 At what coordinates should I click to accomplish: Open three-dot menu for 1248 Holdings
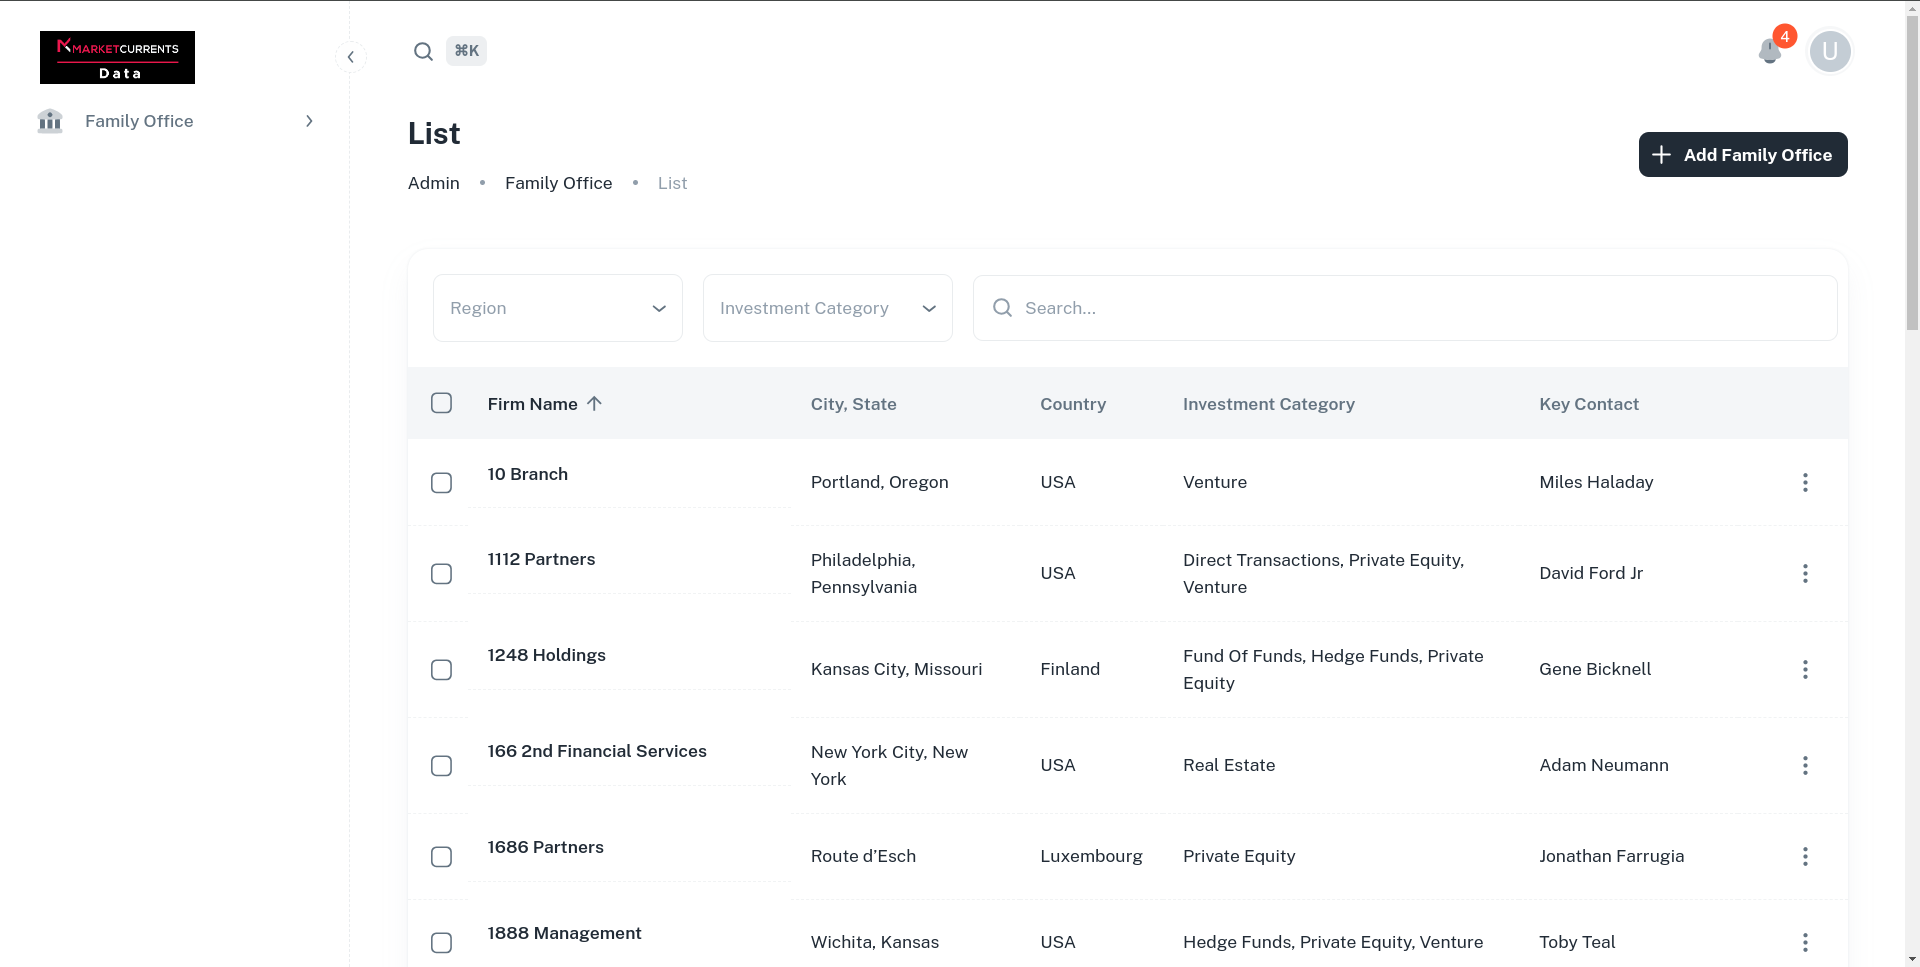point(1804,670)
